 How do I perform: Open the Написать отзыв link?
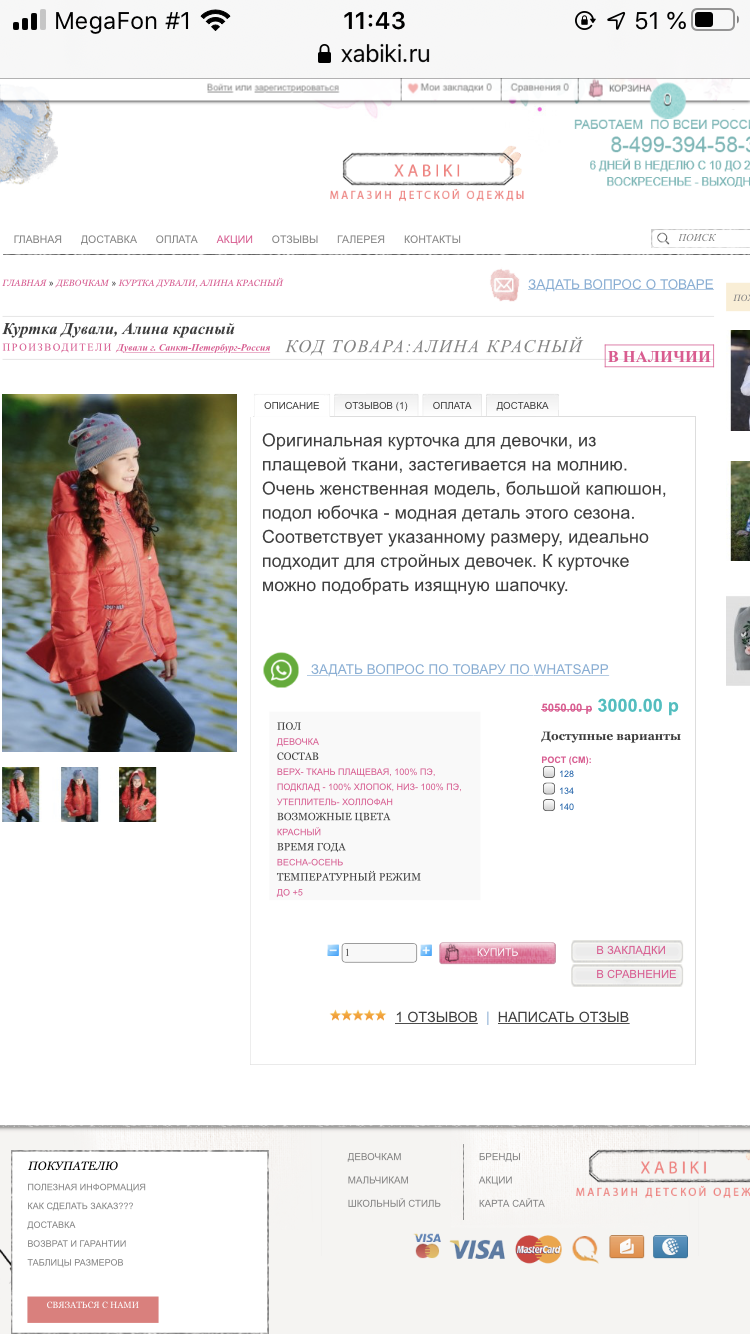(x=563, y=1017)
